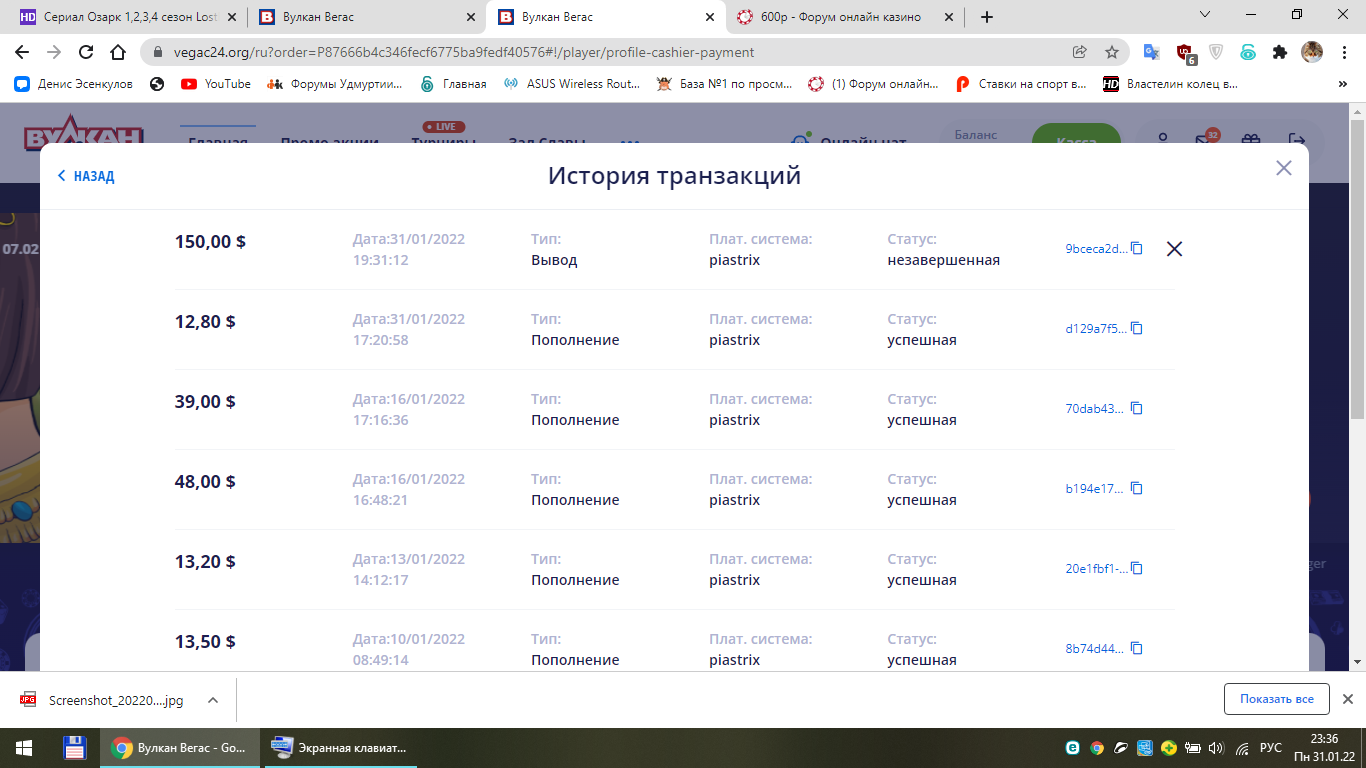The height and width of the screenshot is (768, 1366).
Task: Open the floppy disk taskbar app
Action: point(73,748)
